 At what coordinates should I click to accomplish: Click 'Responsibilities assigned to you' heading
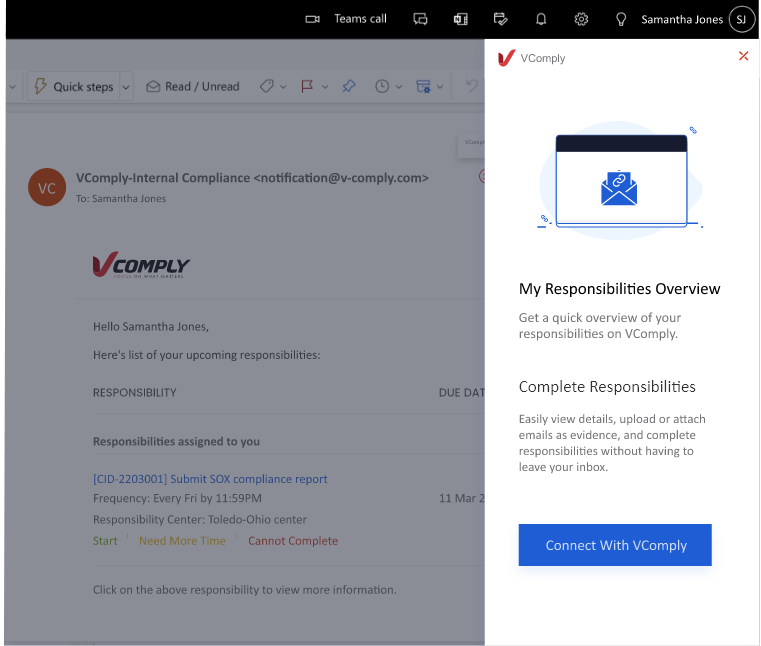176,442
